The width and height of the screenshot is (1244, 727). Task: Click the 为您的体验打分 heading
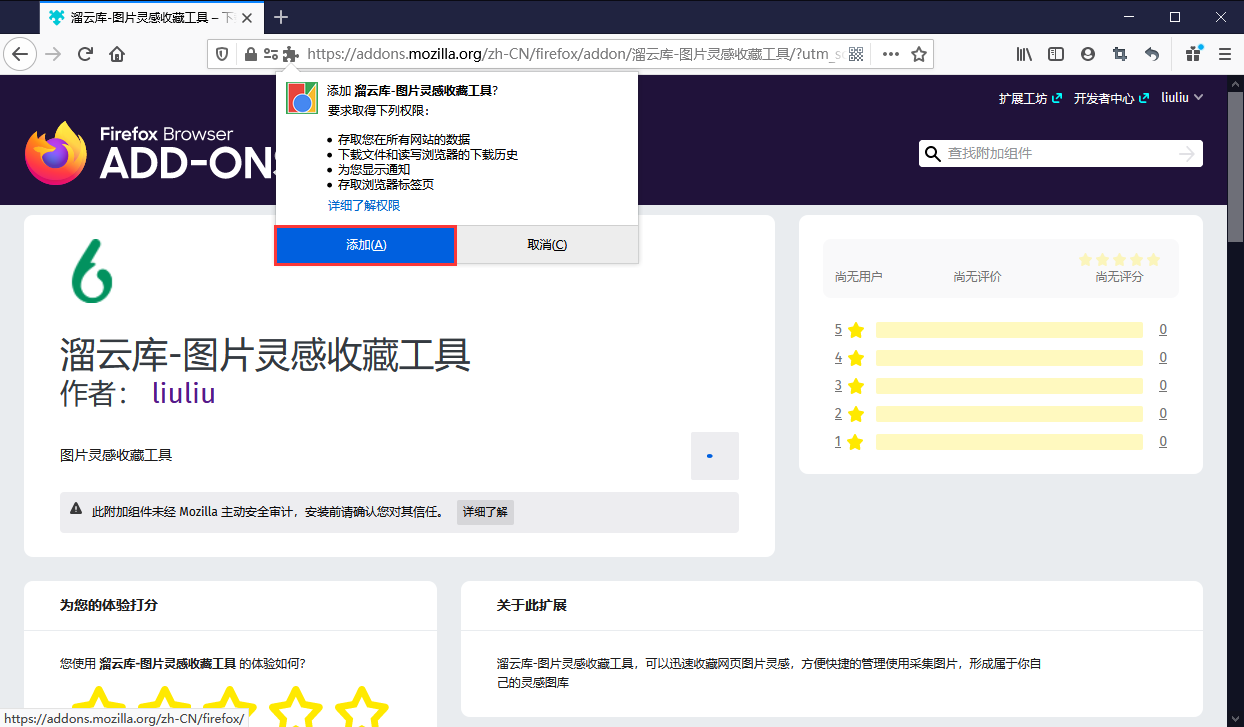coord(109,605)
